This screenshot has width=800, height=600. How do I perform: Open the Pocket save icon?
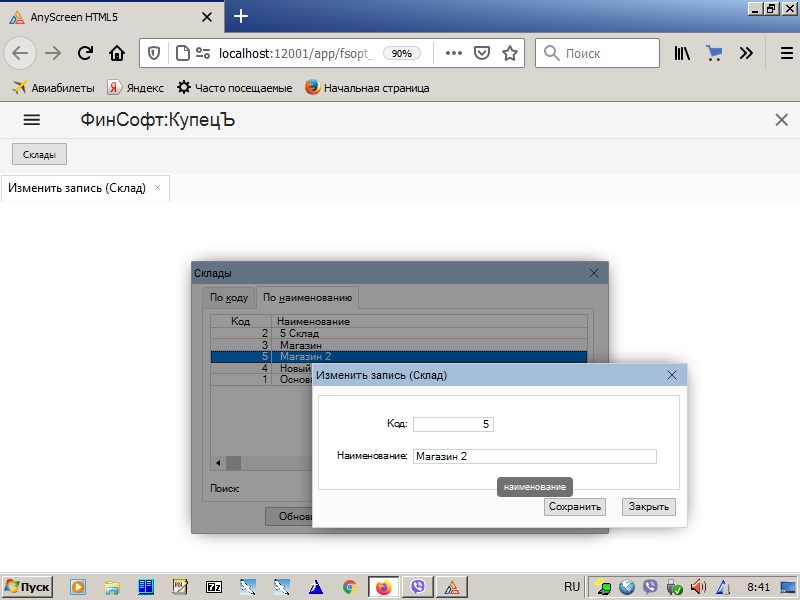[x=481, y=53]
